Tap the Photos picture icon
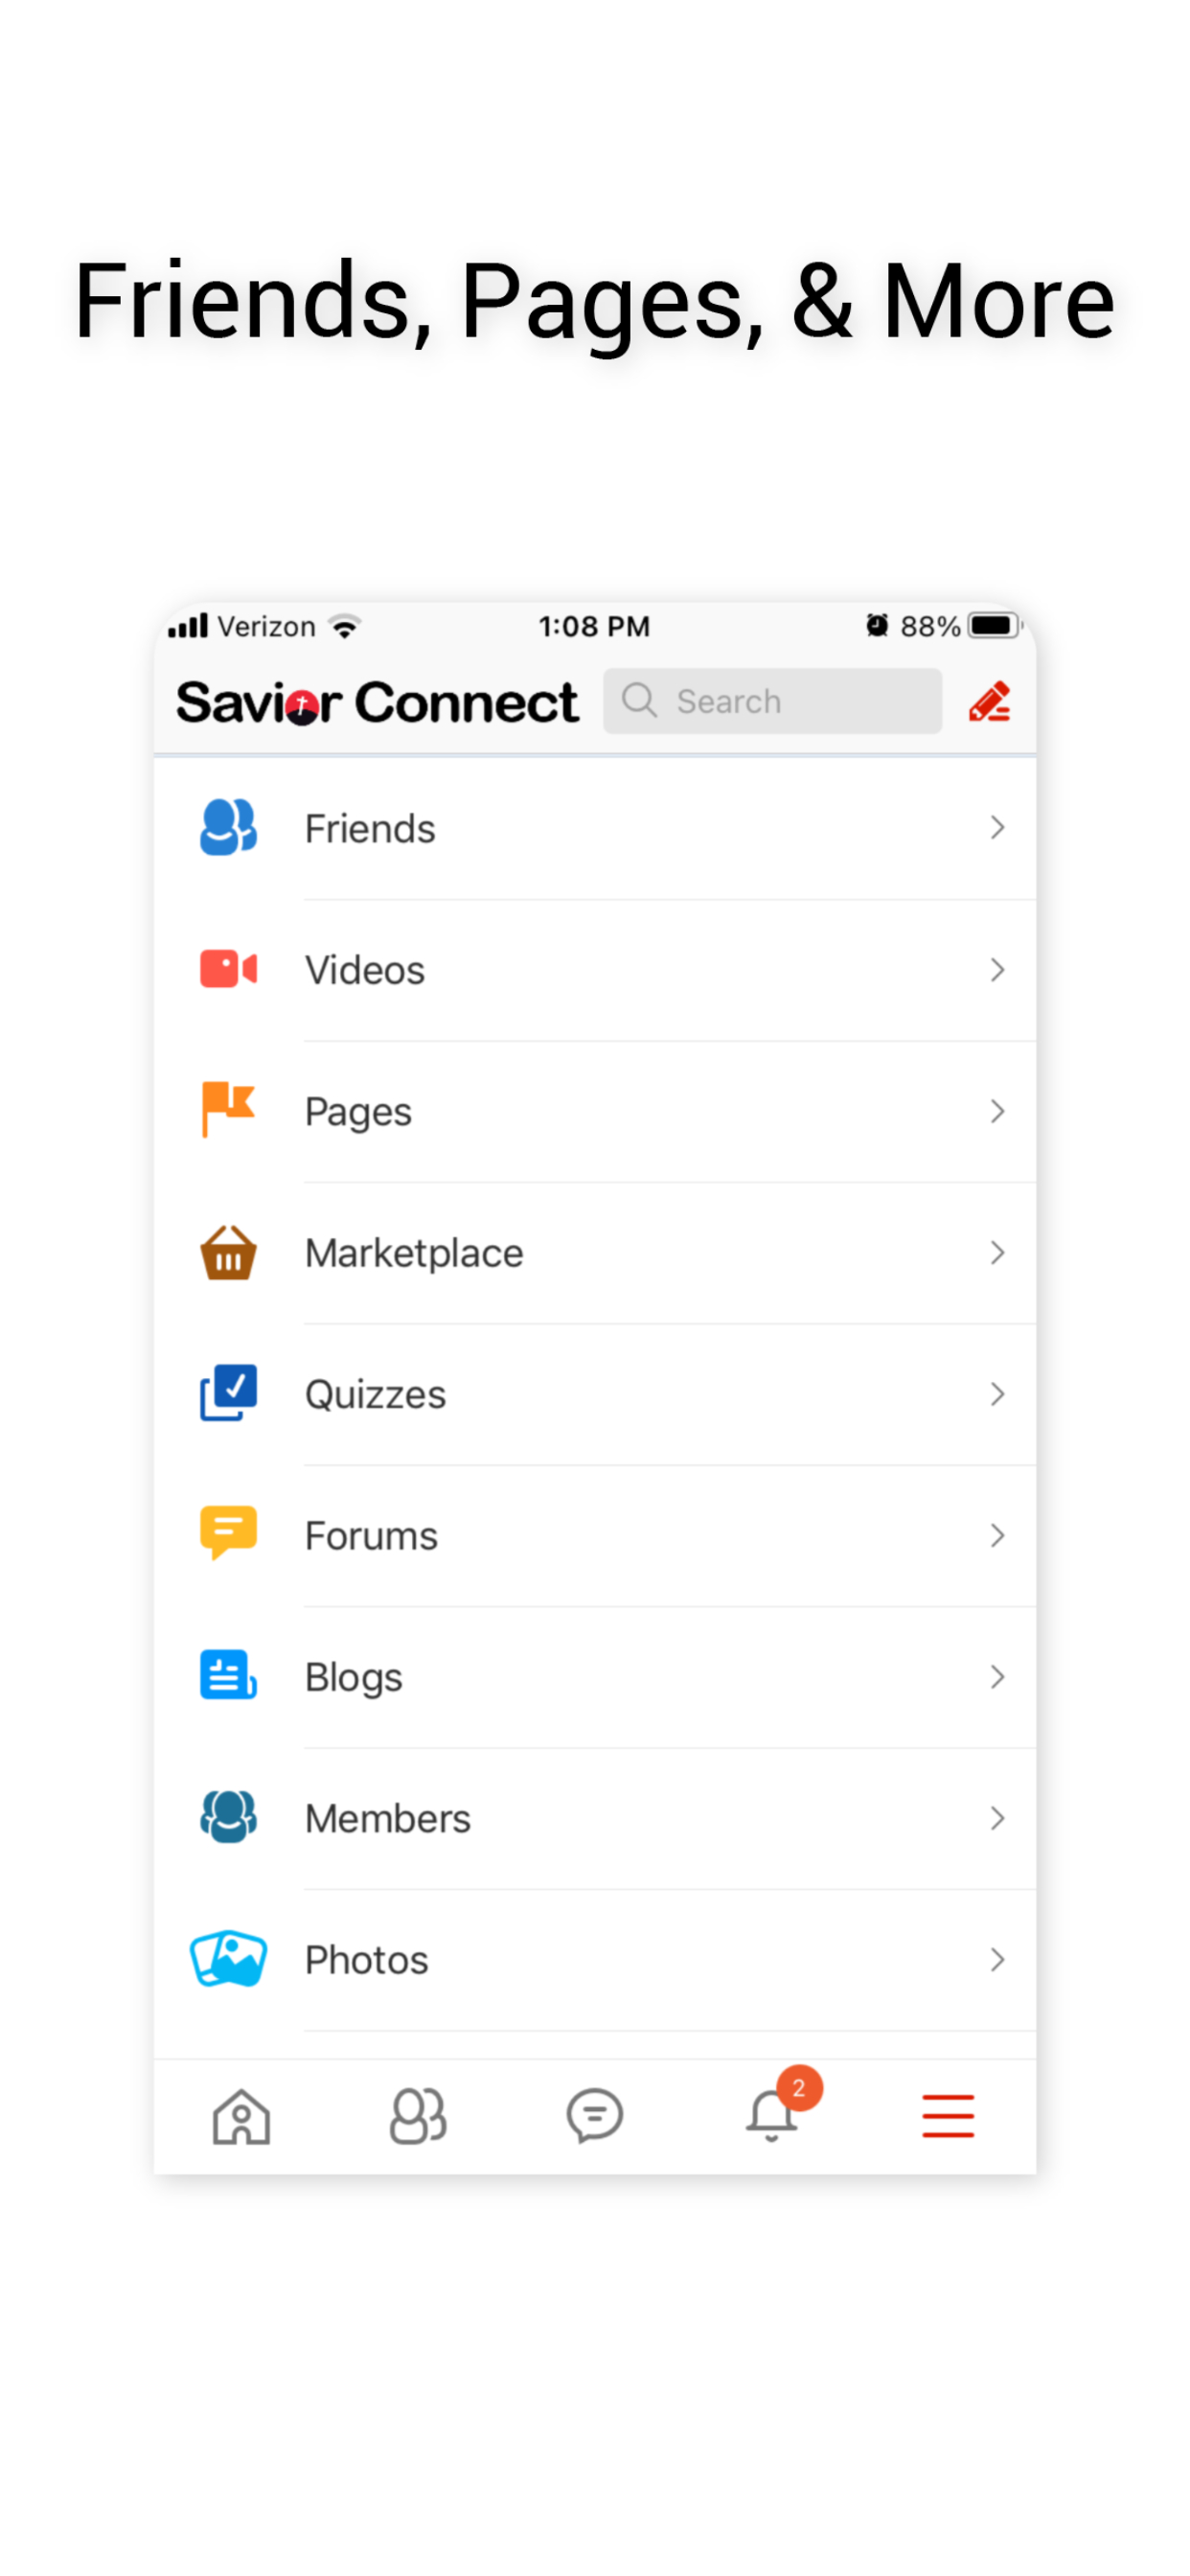 point(228,1959)
